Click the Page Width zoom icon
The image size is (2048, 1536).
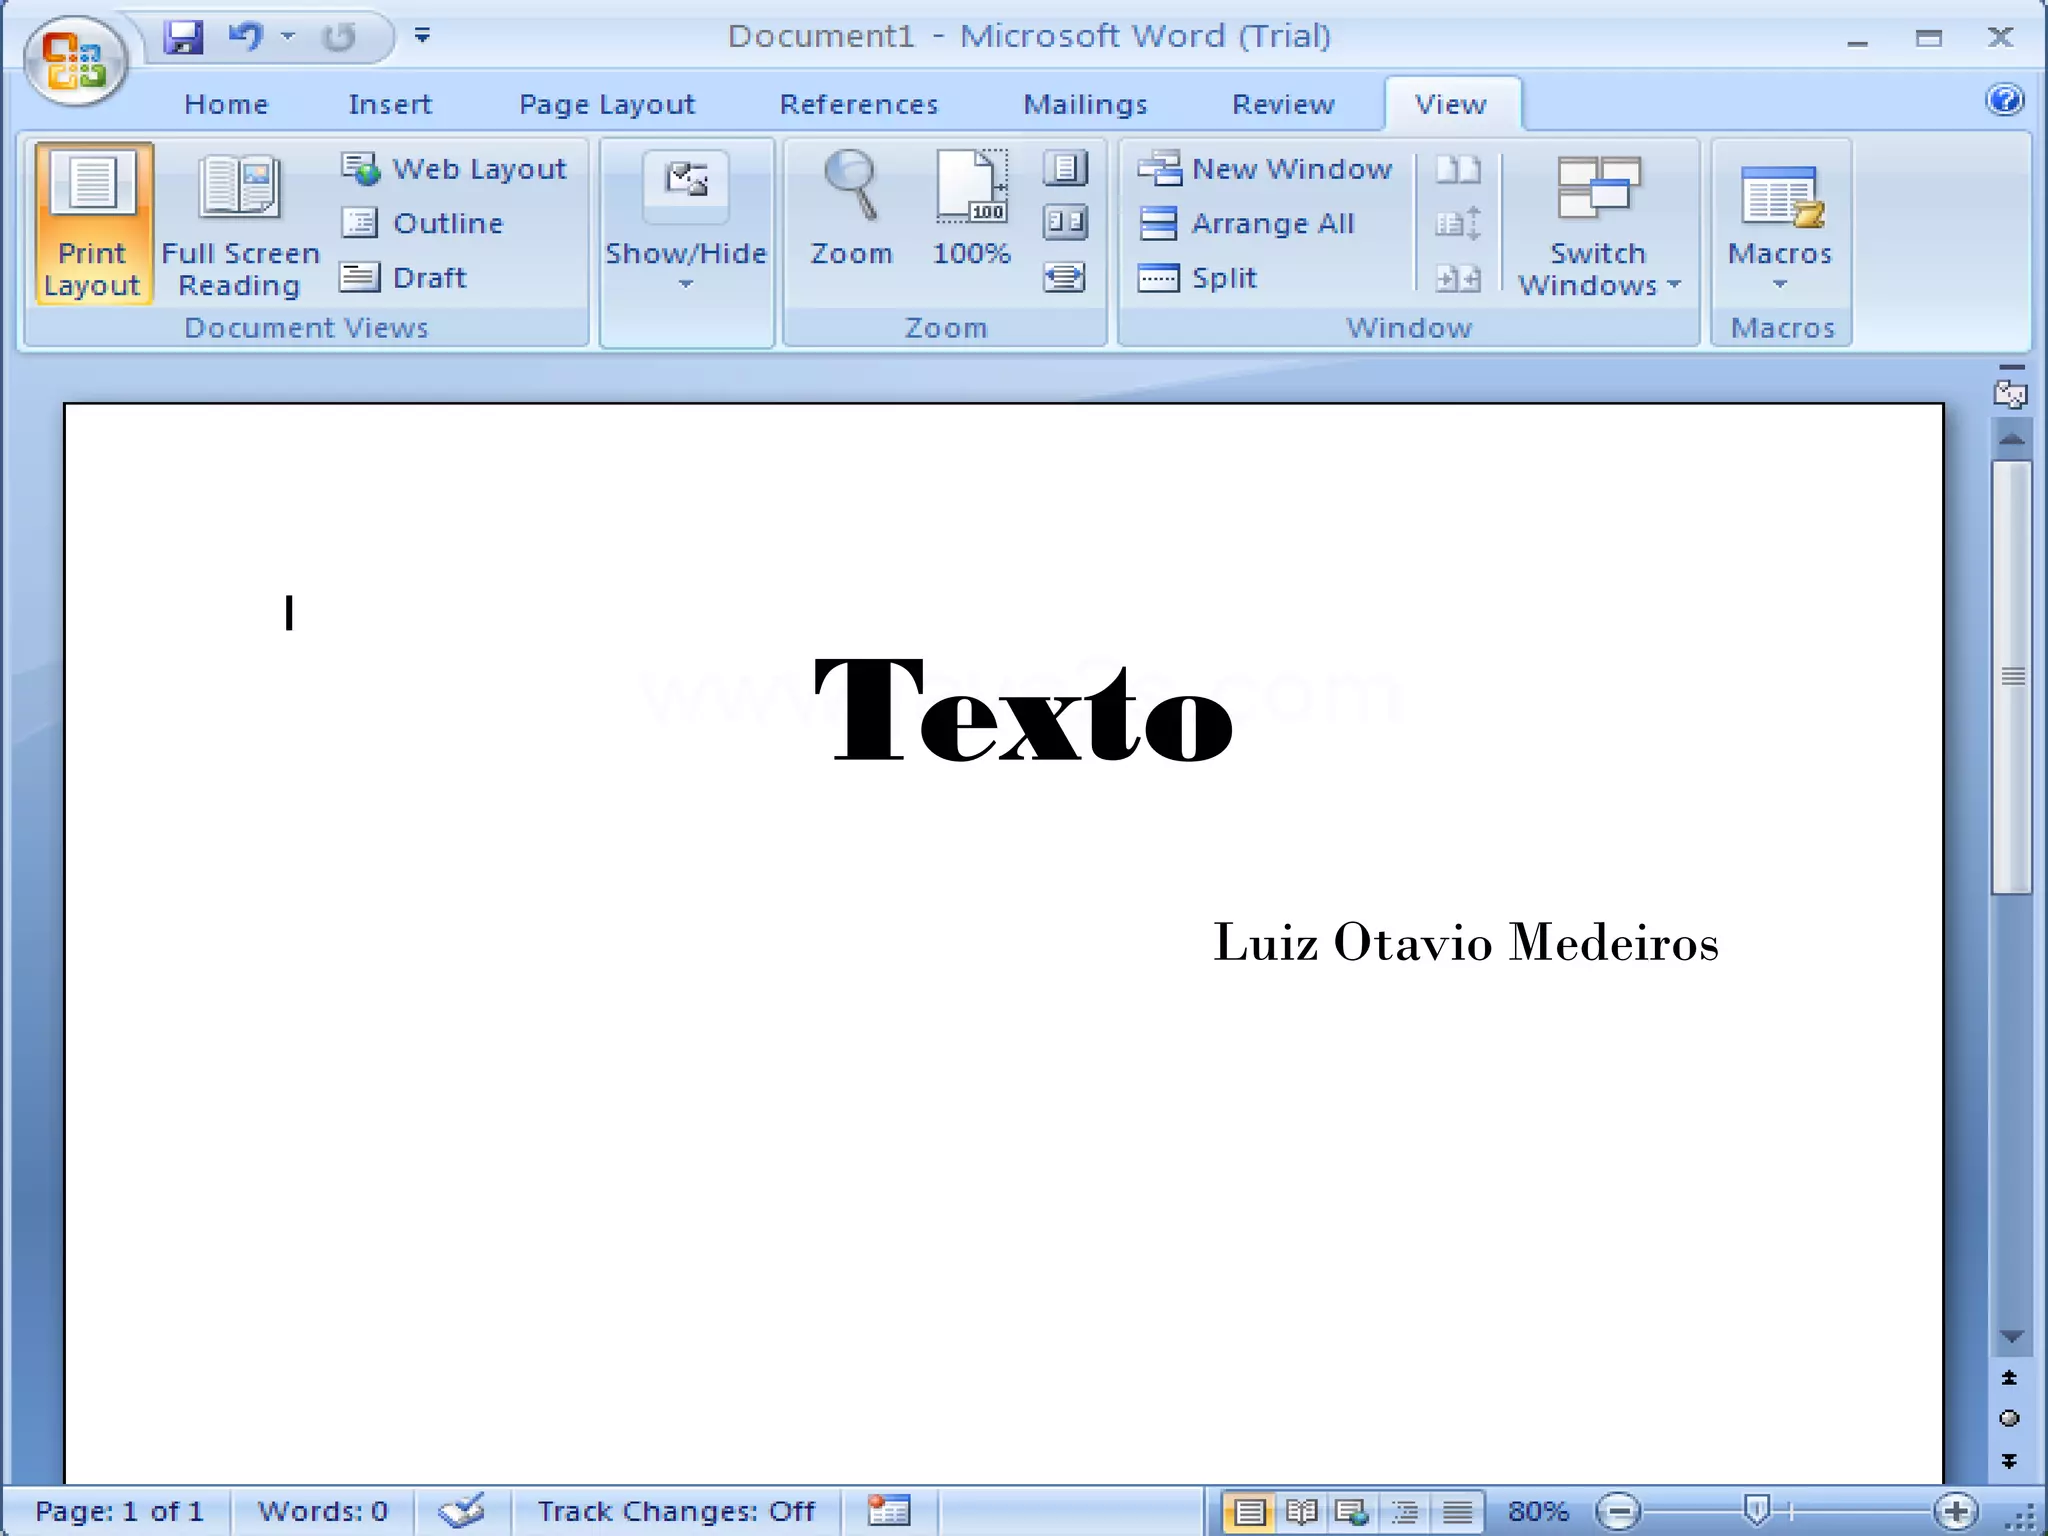tap(1065, 277)
